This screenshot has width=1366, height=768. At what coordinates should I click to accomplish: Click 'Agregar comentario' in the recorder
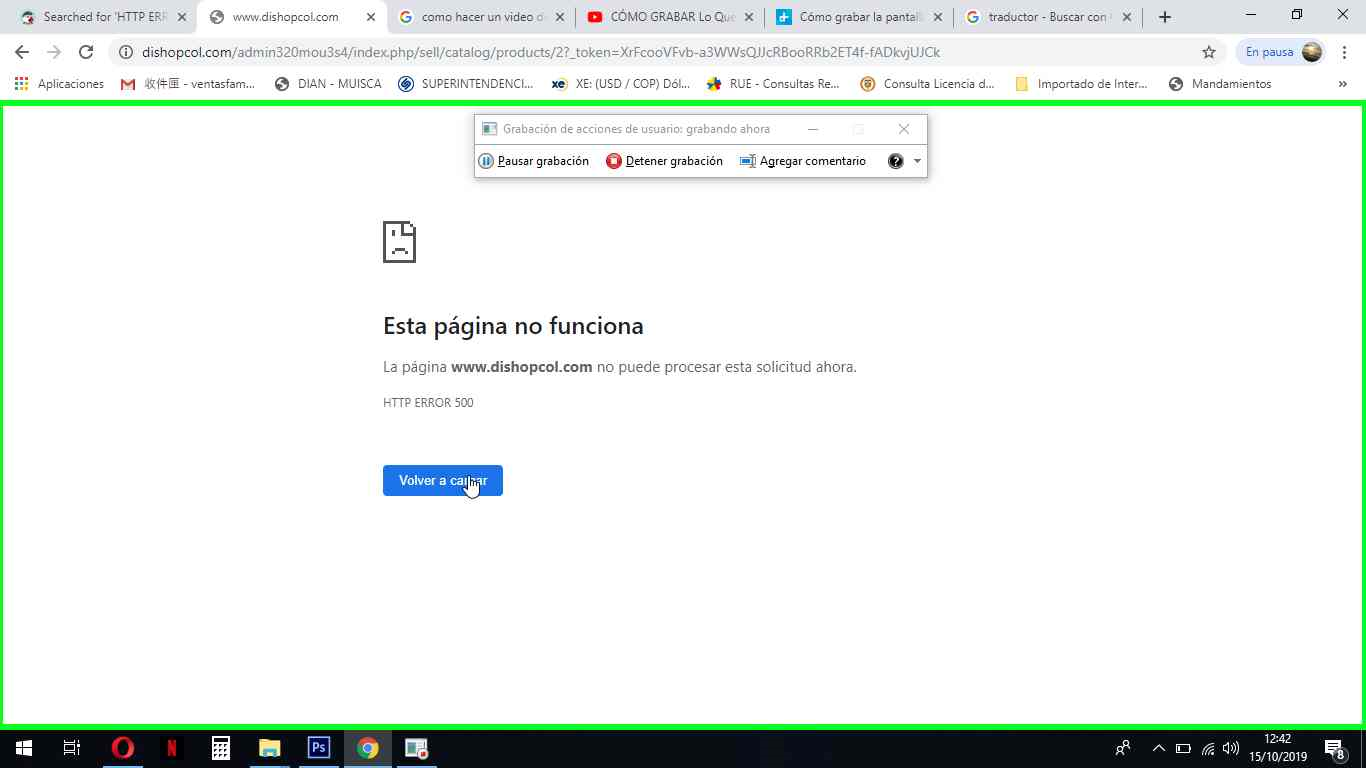pyautogui.click(x=802, y=161)
